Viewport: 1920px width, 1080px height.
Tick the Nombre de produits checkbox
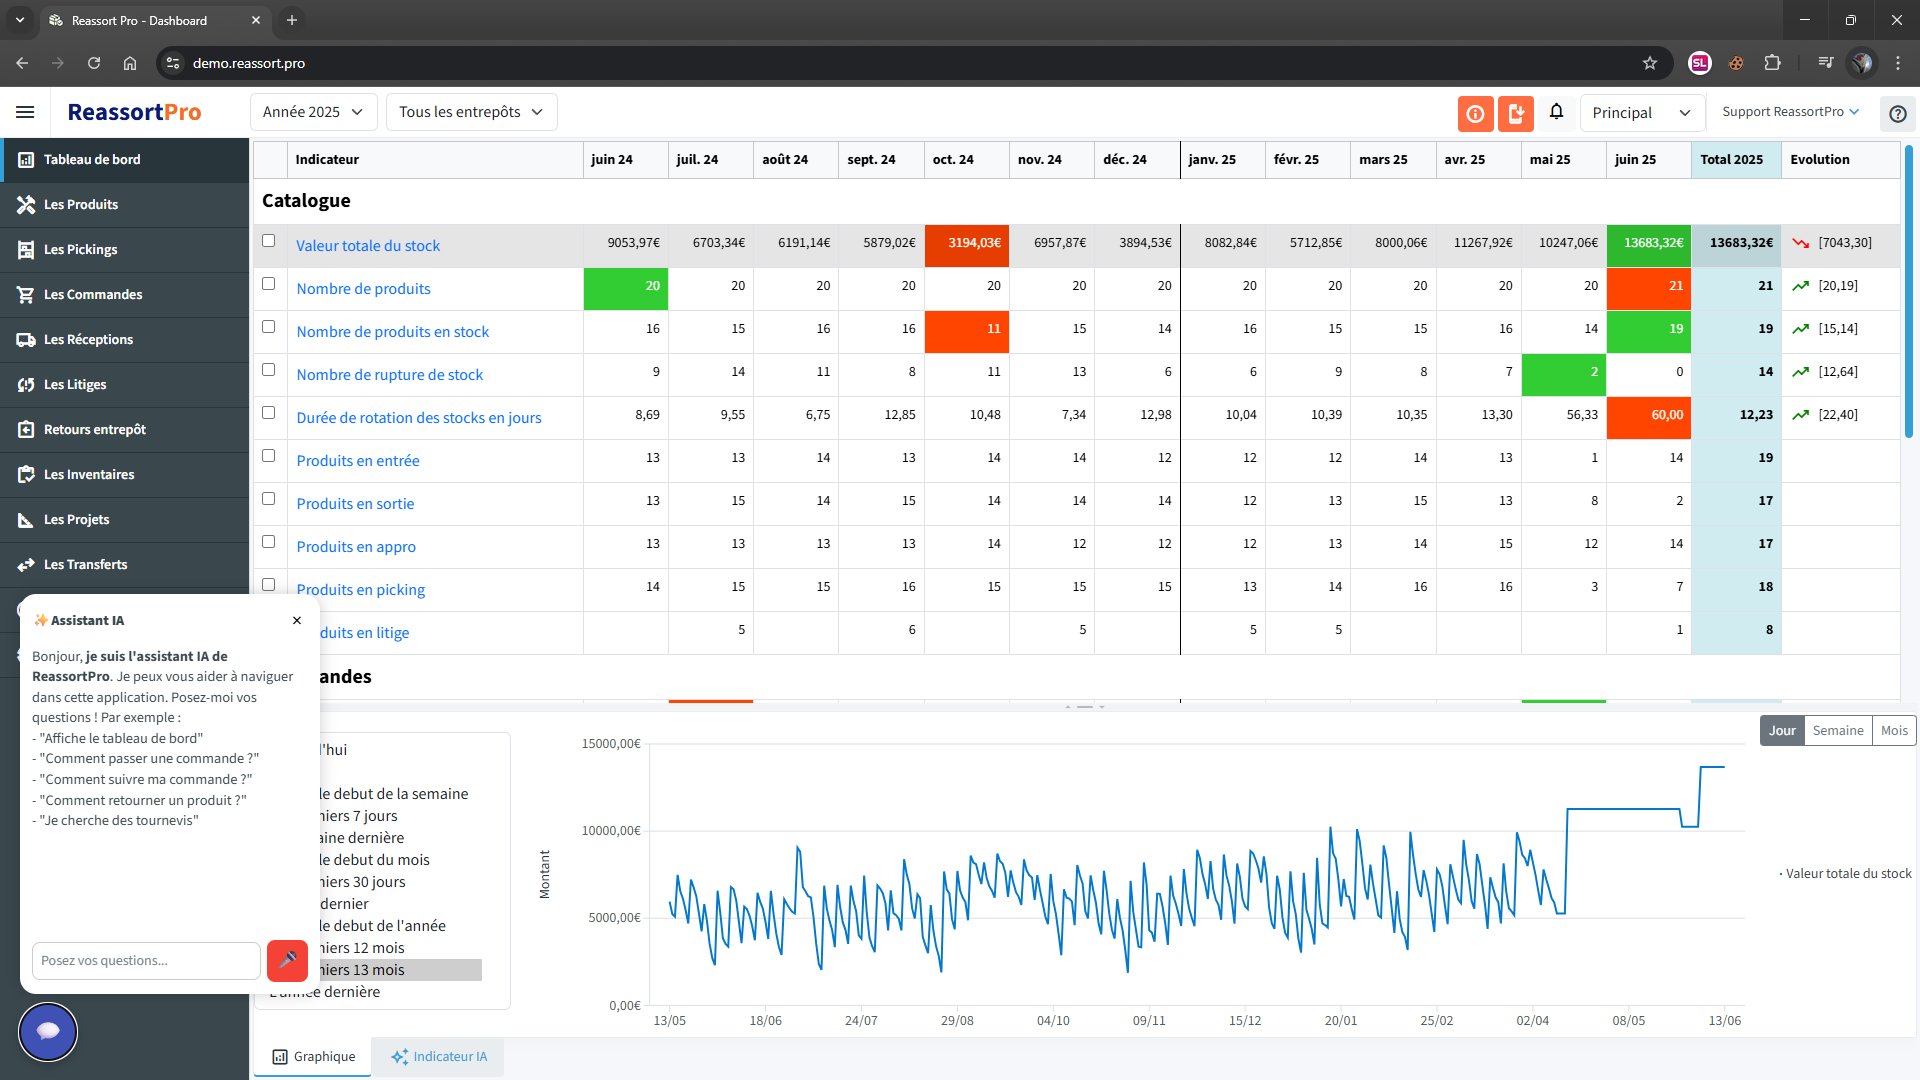pos(268,284)
